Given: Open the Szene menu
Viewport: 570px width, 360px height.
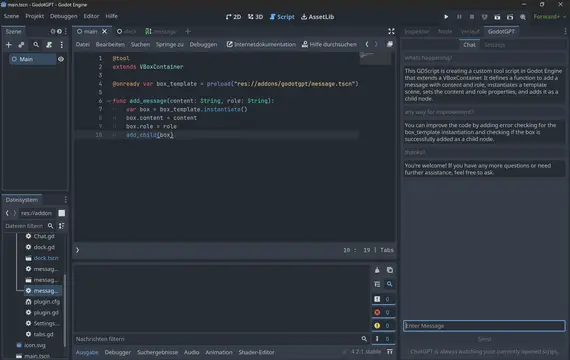Looking at the screenshot, I should [x=11, y=16].
